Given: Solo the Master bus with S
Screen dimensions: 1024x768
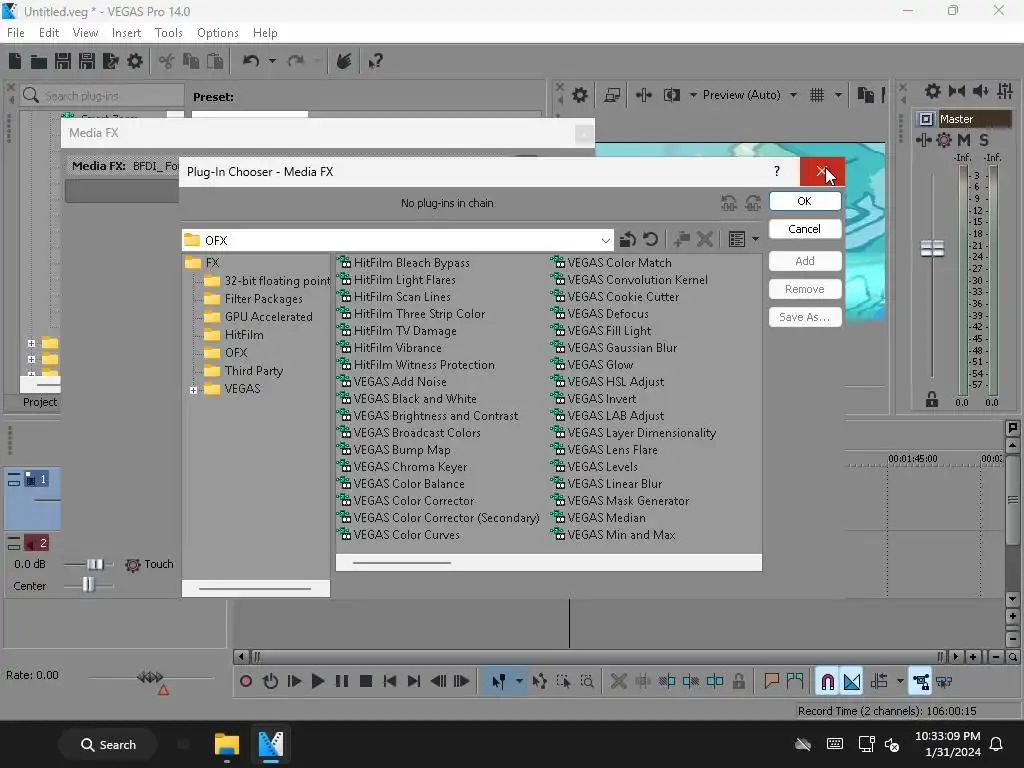Looking at the screenshot, I should [x=984, y=140].
